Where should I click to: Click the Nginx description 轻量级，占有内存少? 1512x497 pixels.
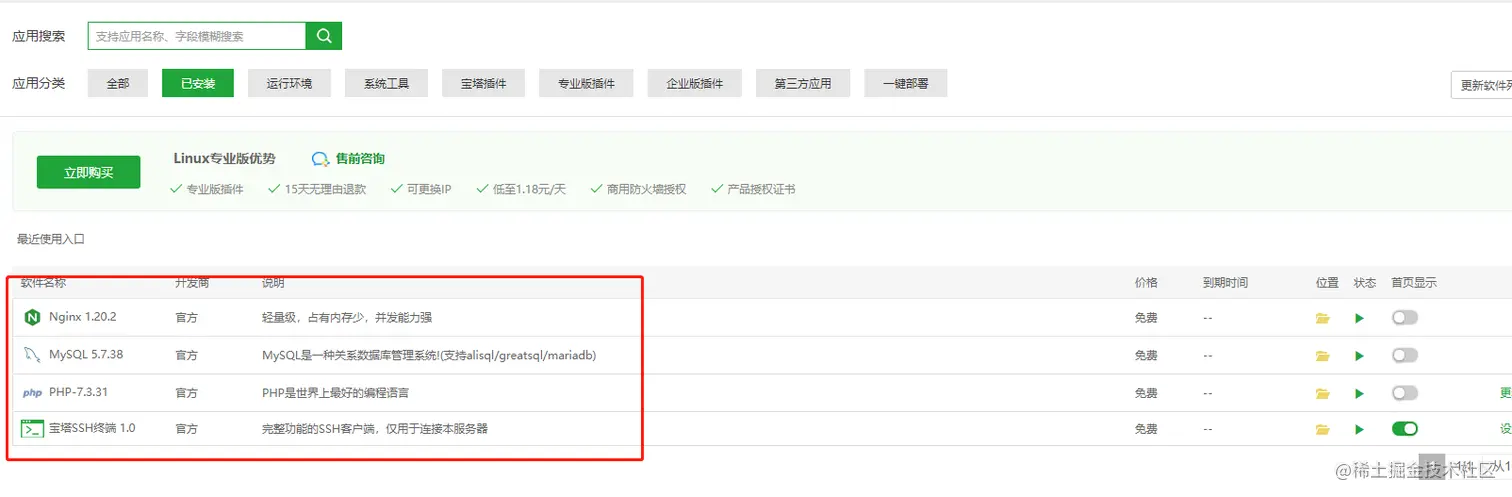347,317
